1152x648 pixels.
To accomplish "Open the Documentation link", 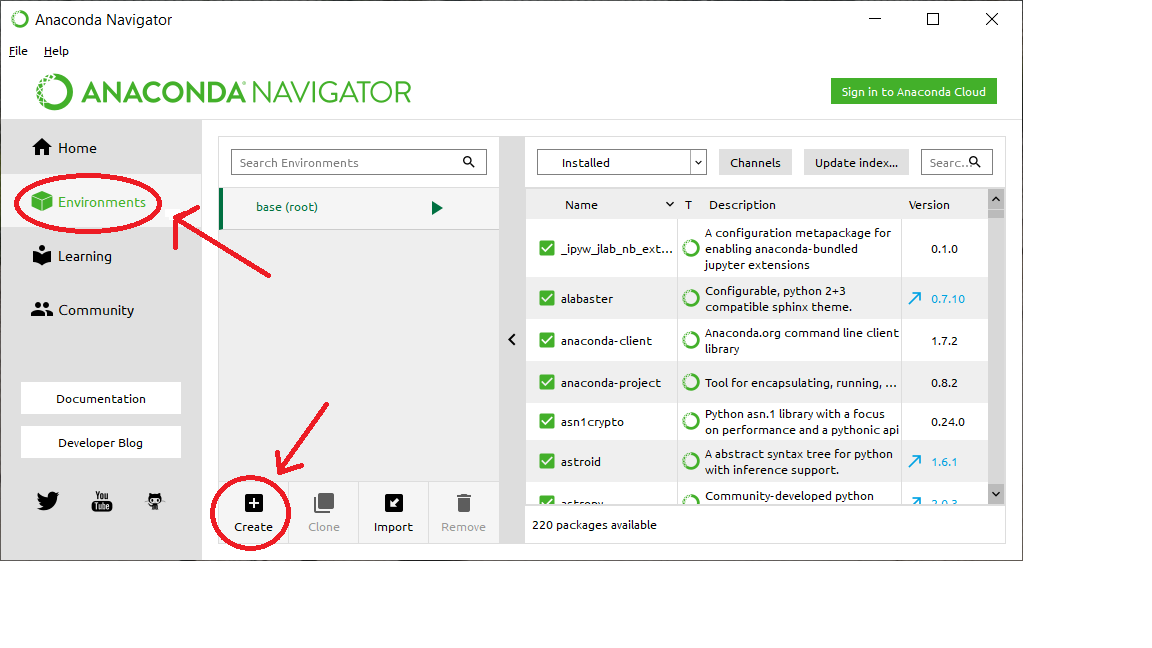I will [101, 398].
